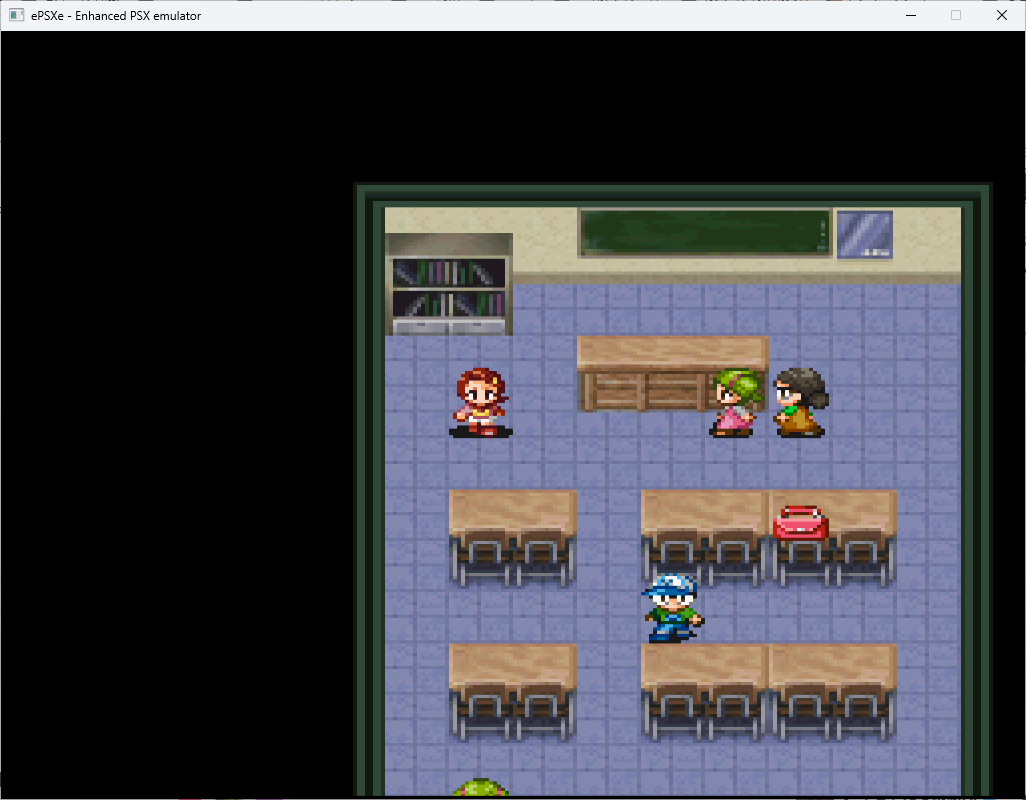Pick the red bag on the desk

[800, 523]
